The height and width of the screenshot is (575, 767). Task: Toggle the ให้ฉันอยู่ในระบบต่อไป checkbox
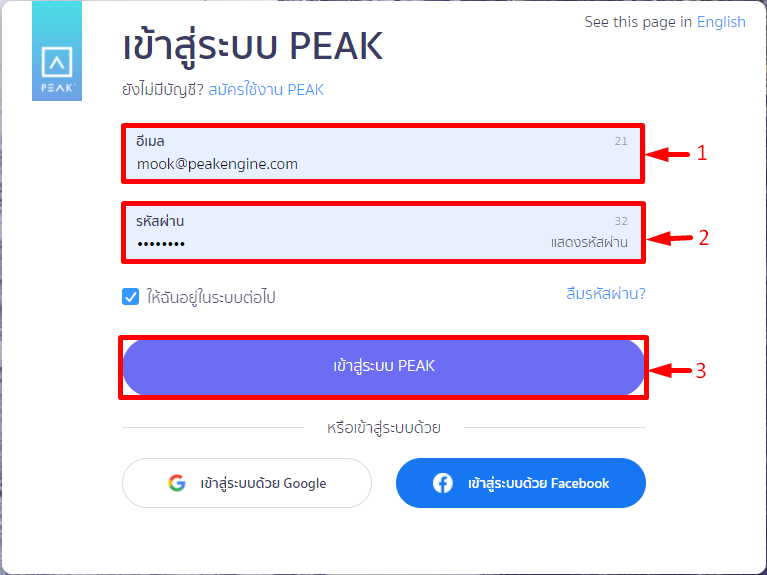click(131, 297)
